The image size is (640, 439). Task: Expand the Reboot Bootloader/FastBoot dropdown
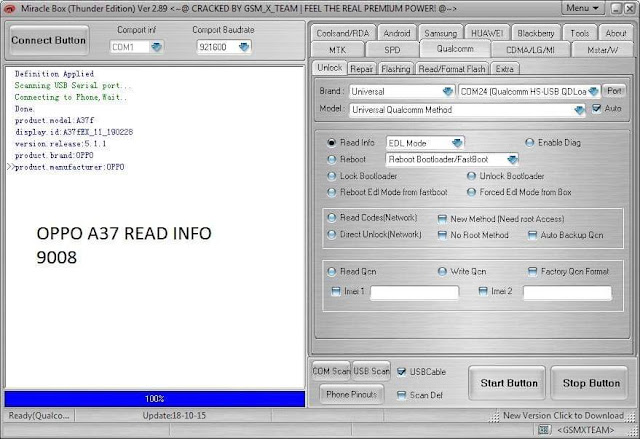pos(512,160)
